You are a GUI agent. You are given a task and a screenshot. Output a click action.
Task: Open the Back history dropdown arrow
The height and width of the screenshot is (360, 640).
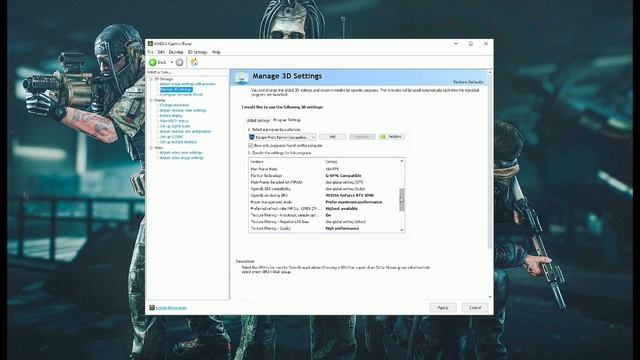[172, 62]
